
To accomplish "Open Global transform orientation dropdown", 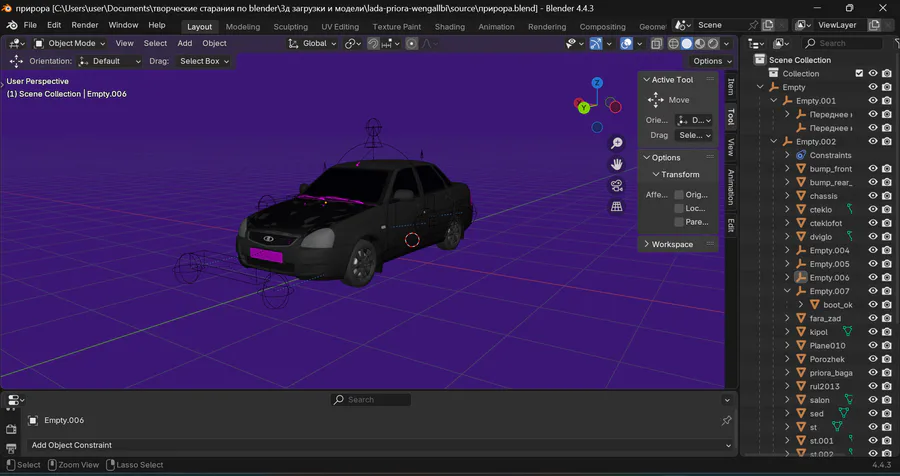I will pos(312,44).
